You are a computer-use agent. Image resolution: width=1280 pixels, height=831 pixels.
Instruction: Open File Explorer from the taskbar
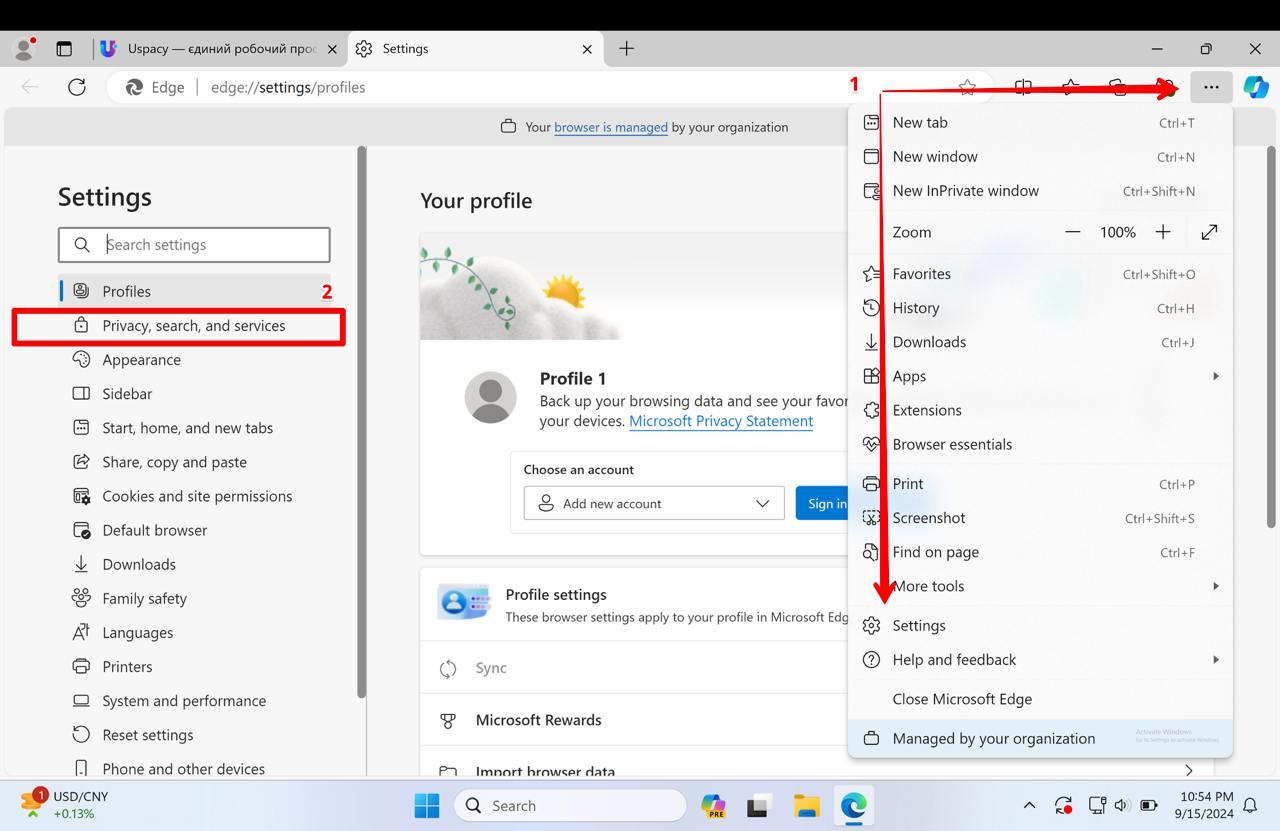(806, 805)
